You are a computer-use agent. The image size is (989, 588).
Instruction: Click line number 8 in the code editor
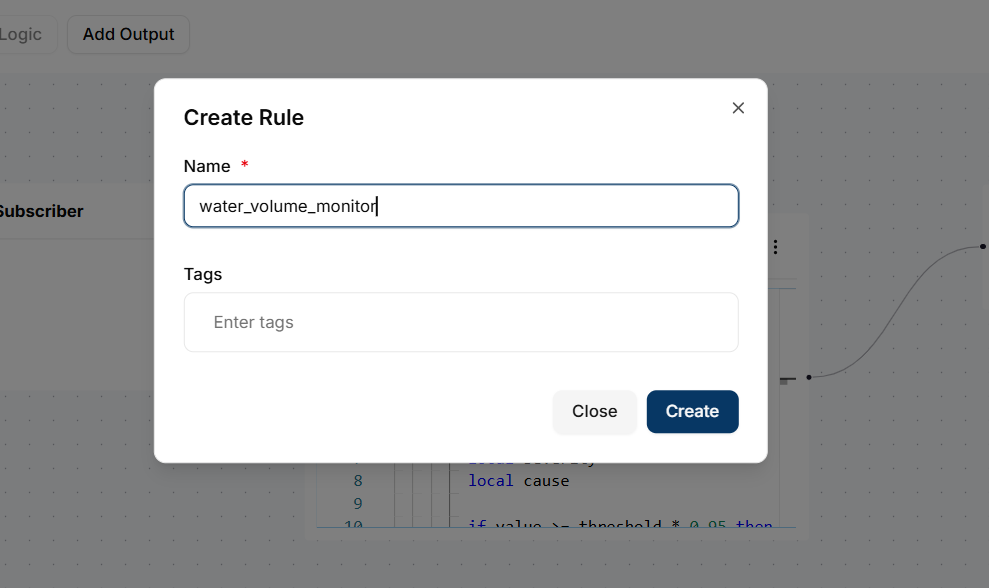[x=357, y=480]
